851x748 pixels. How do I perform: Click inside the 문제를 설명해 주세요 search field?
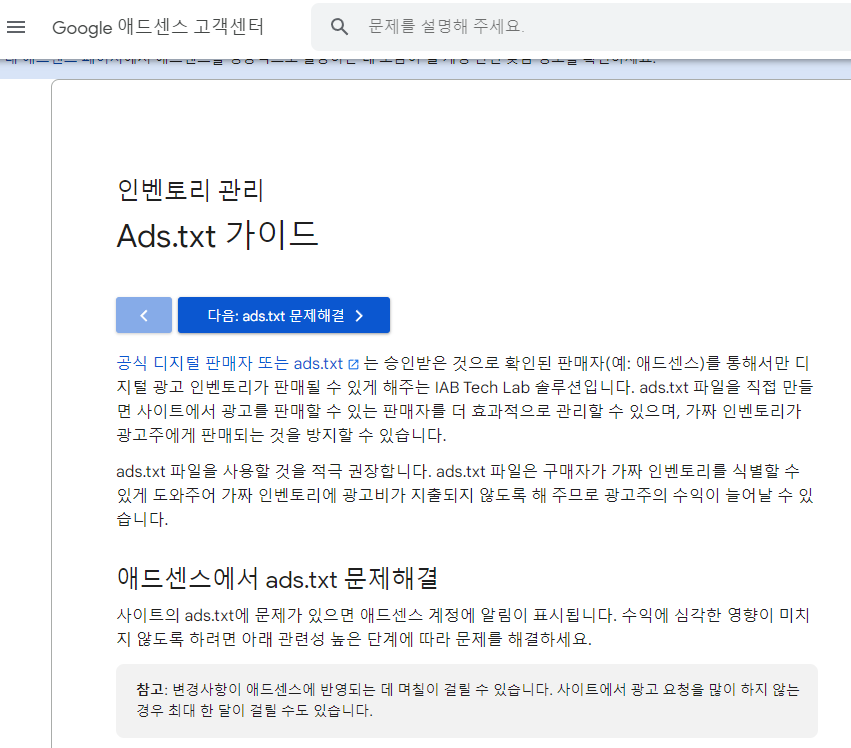(500, 27)
